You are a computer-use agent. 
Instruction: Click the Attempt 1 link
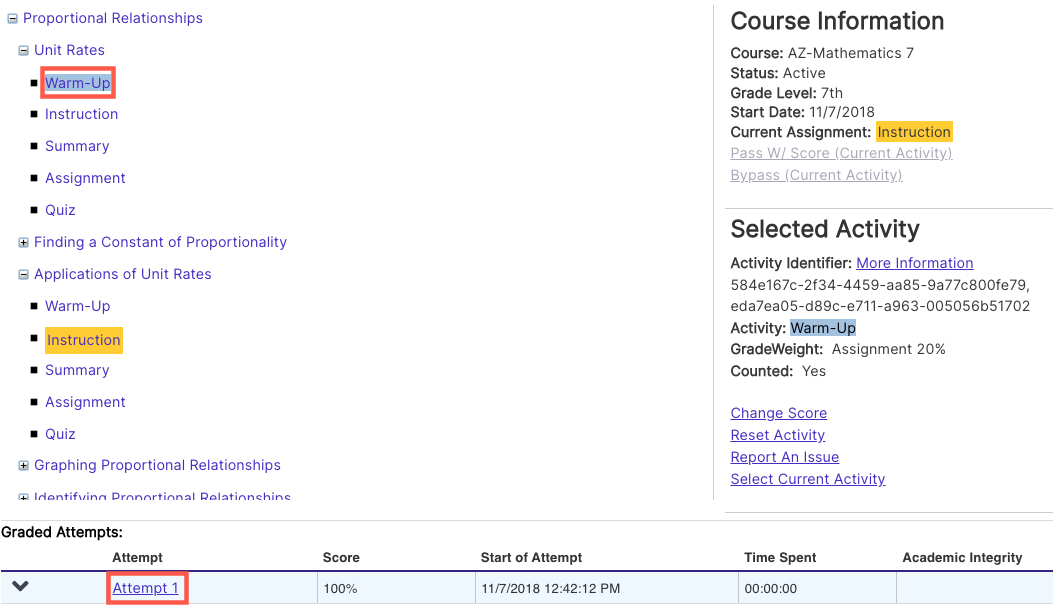146,588
